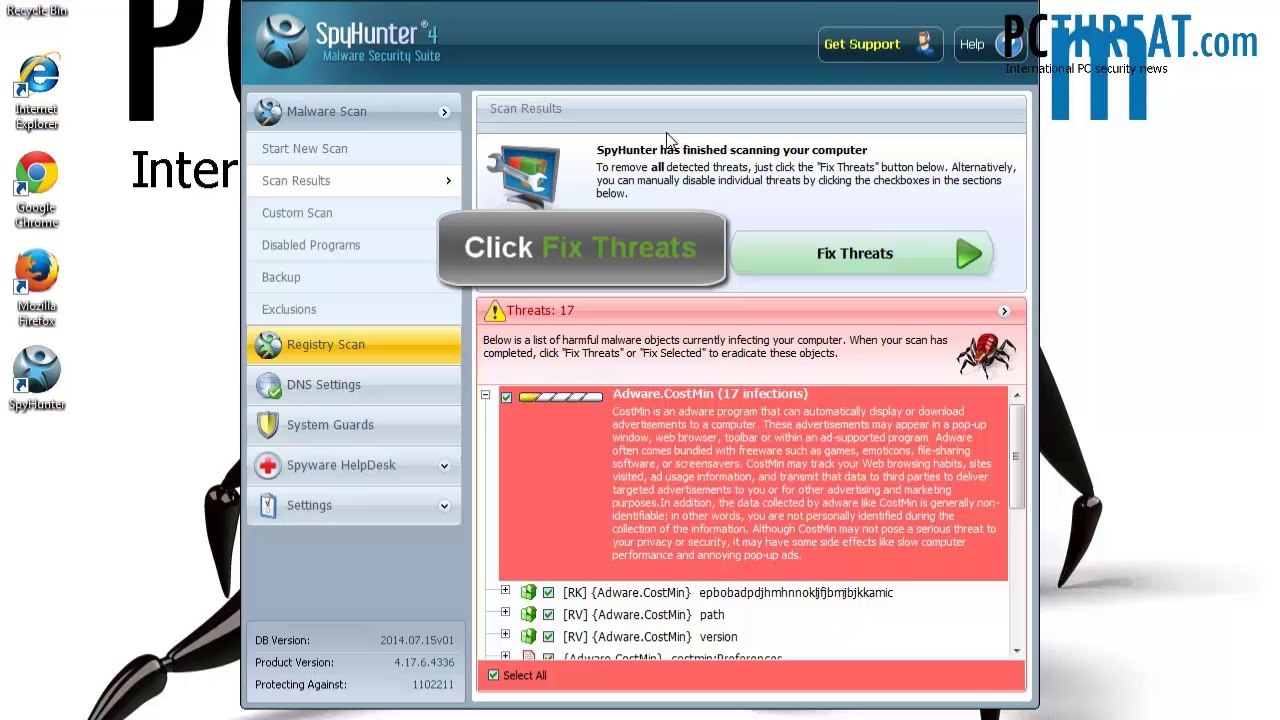
Task: Open Registry Scan
Action: pos(354,345)
